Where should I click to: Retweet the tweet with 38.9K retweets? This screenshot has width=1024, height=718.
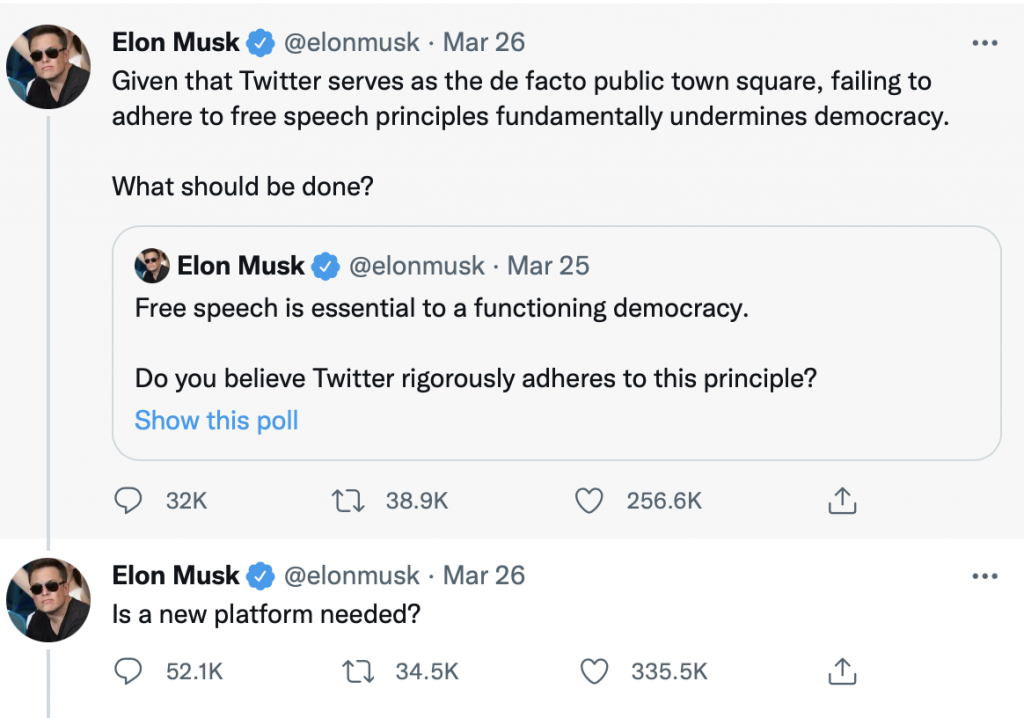pos(345,500)
